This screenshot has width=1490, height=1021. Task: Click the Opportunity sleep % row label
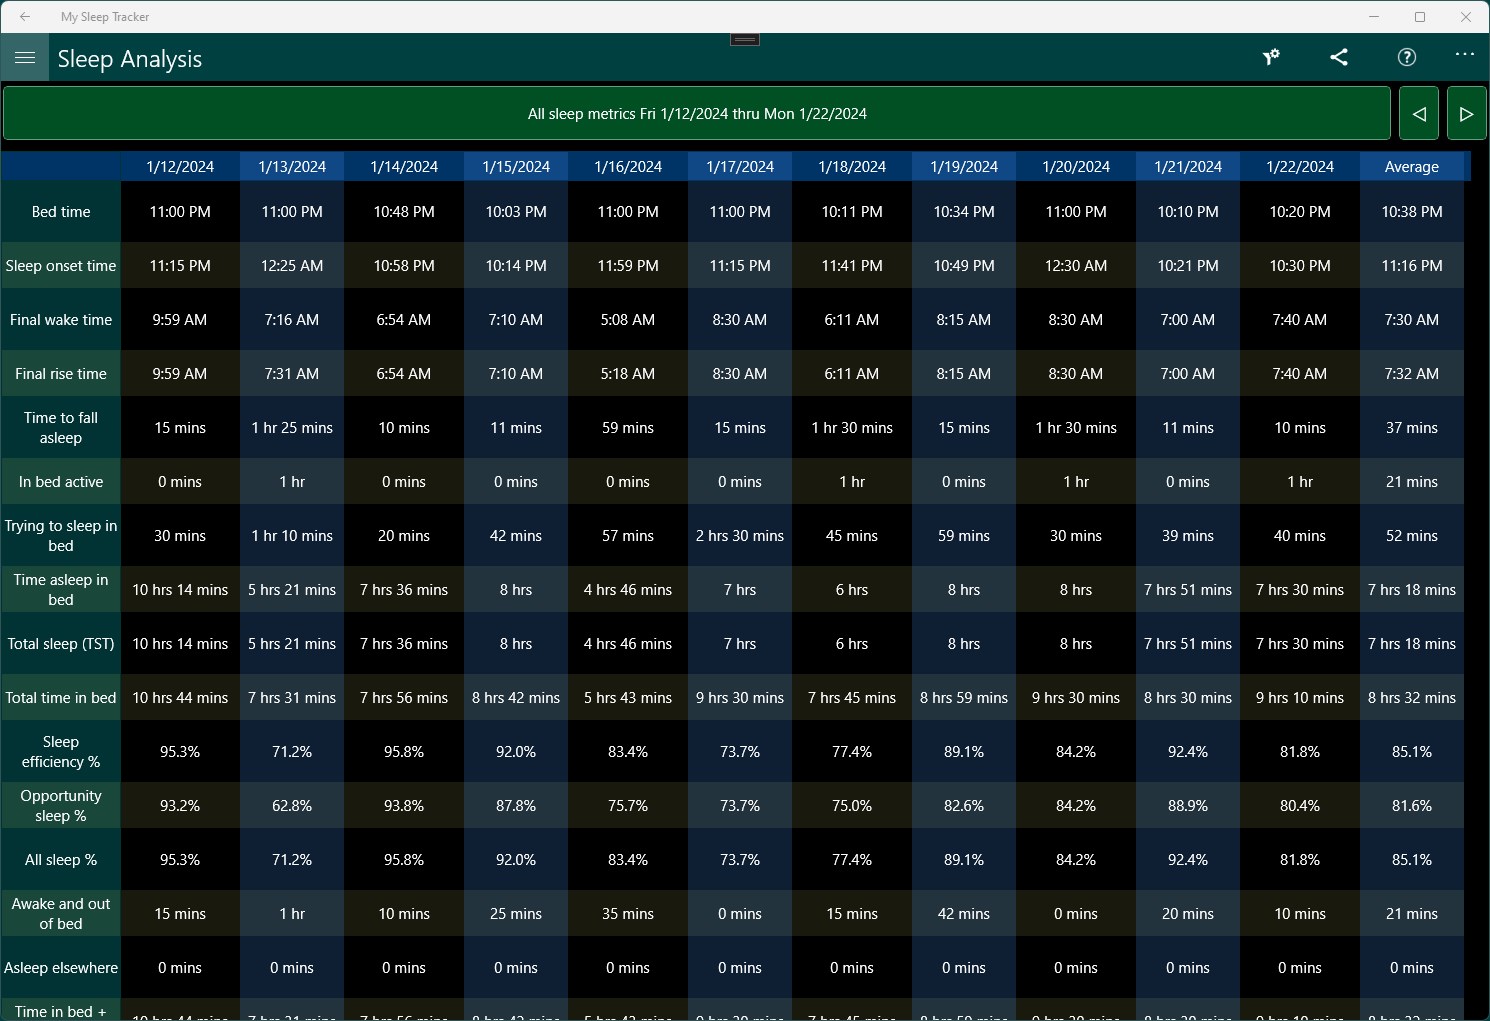[x=61, y=806]
